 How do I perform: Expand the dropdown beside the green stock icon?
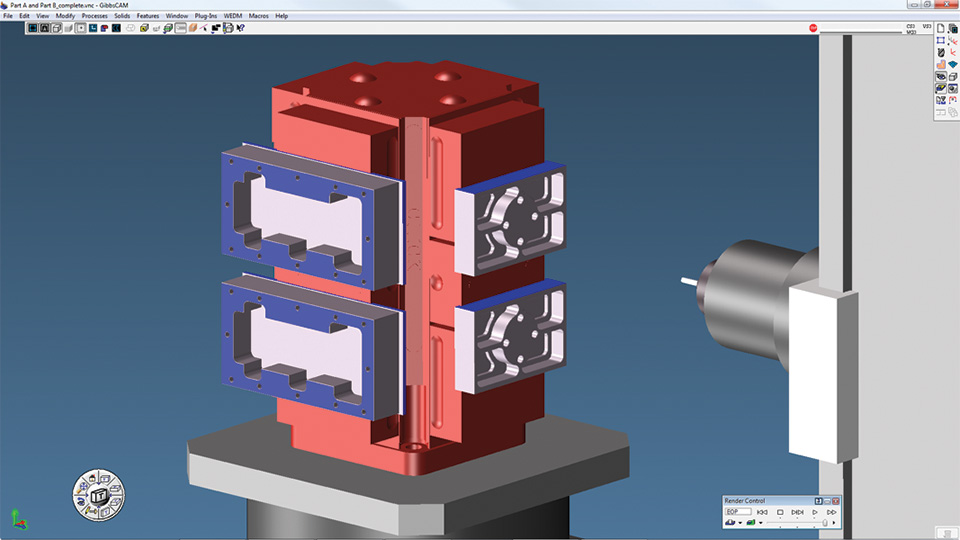(761, 522)
